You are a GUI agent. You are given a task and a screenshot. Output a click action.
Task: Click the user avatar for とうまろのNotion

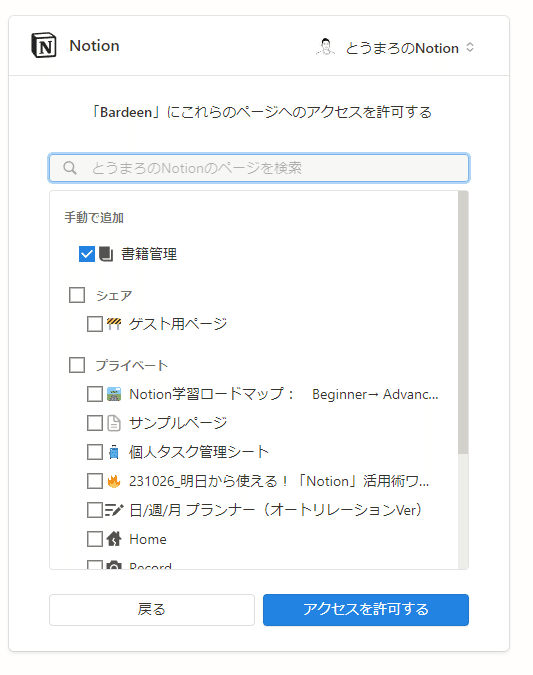click(325, 47)
